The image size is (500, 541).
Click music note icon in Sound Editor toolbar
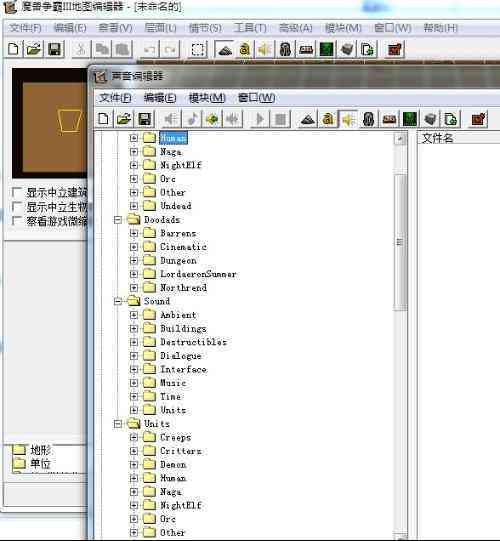(x=192, y=119)
